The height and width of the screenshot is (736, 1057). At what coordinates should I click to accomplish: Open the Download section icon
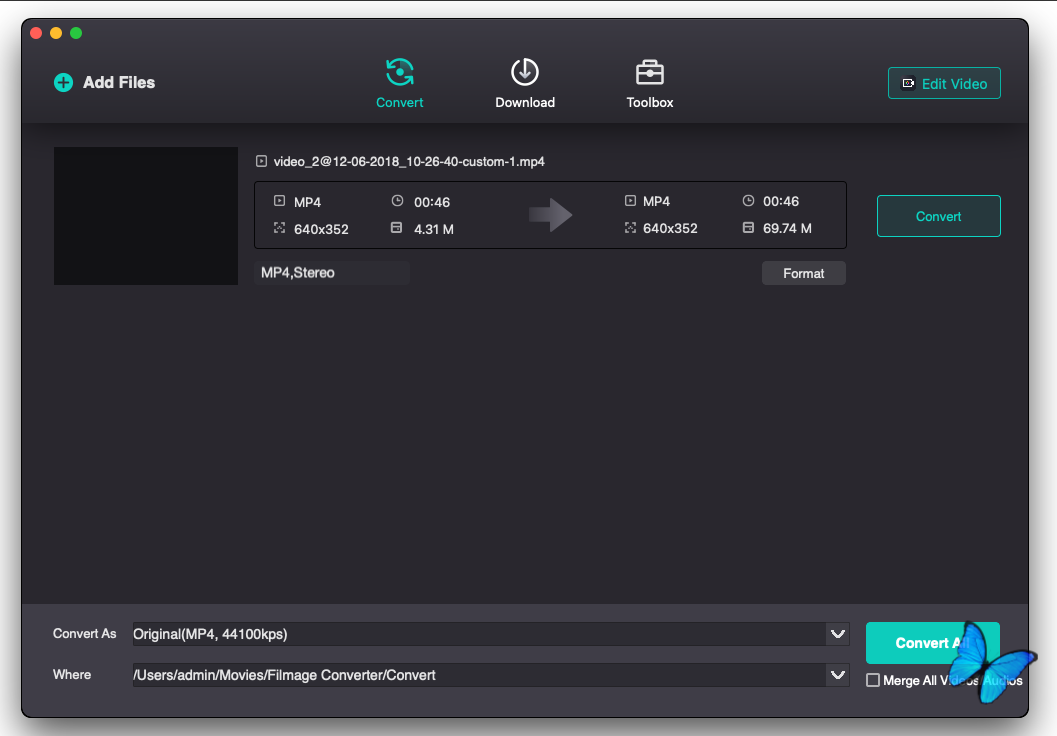point(525,73)
